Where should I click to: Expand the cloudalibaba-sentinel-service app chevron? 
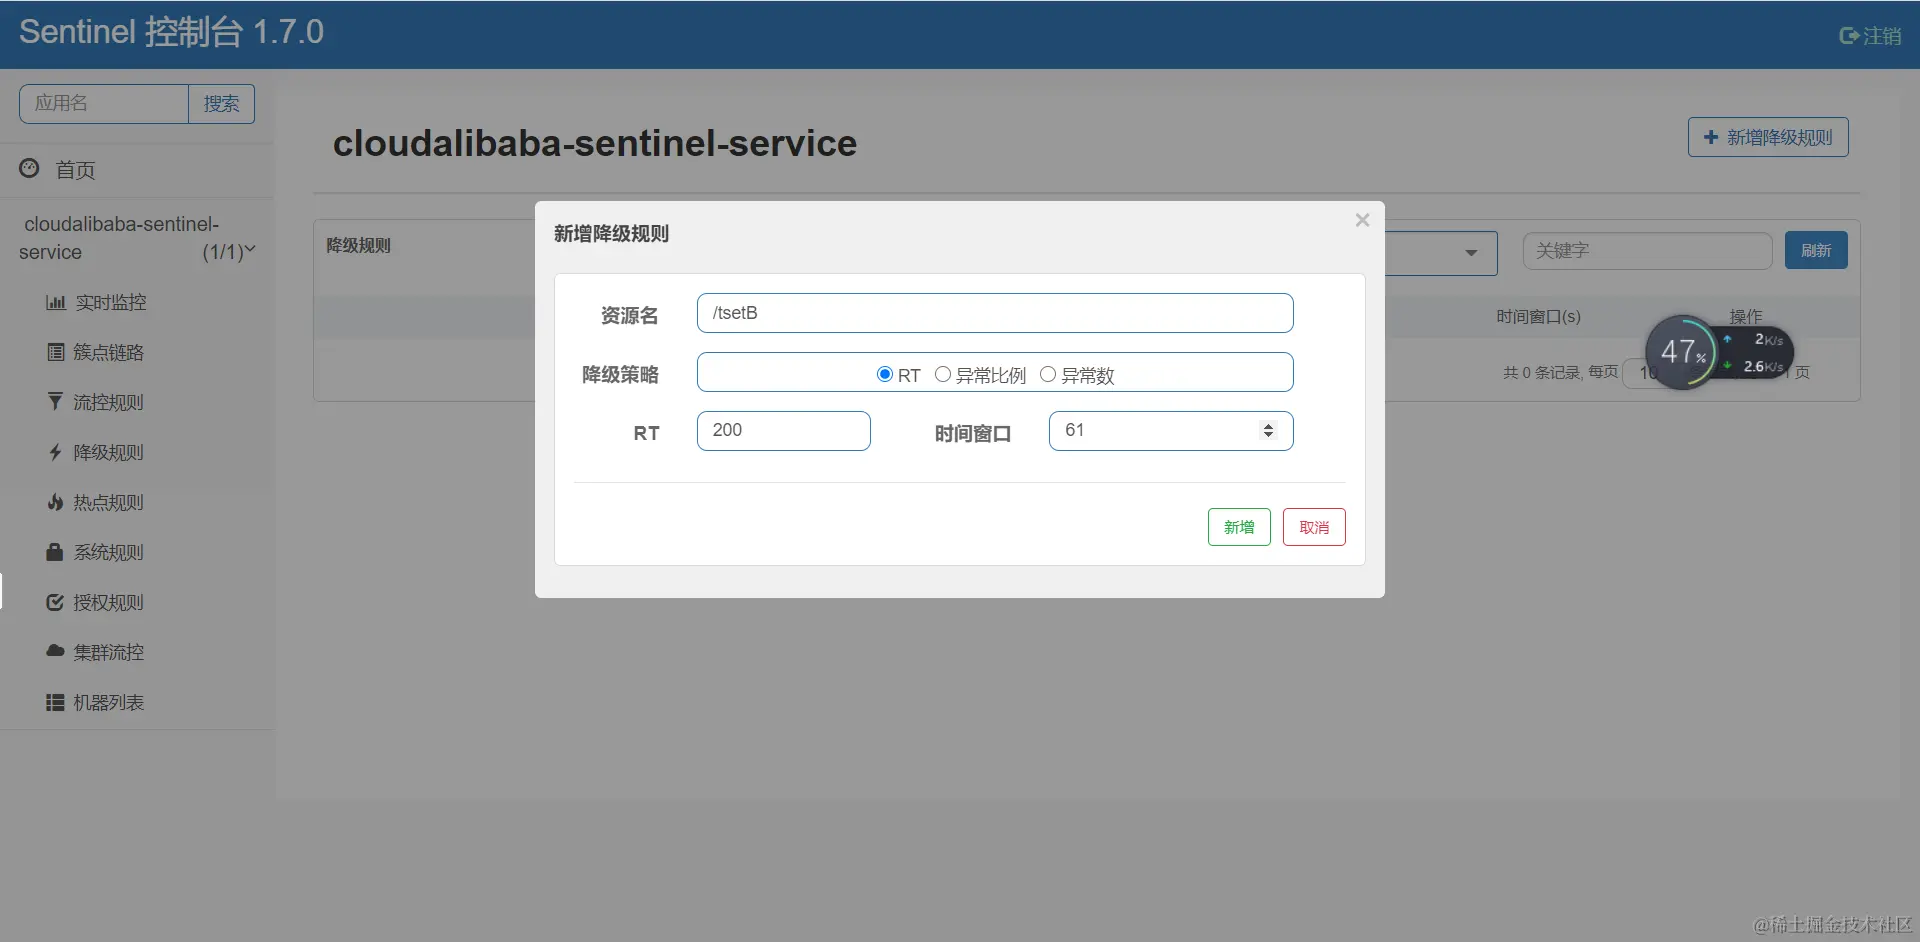pos(250,250)
